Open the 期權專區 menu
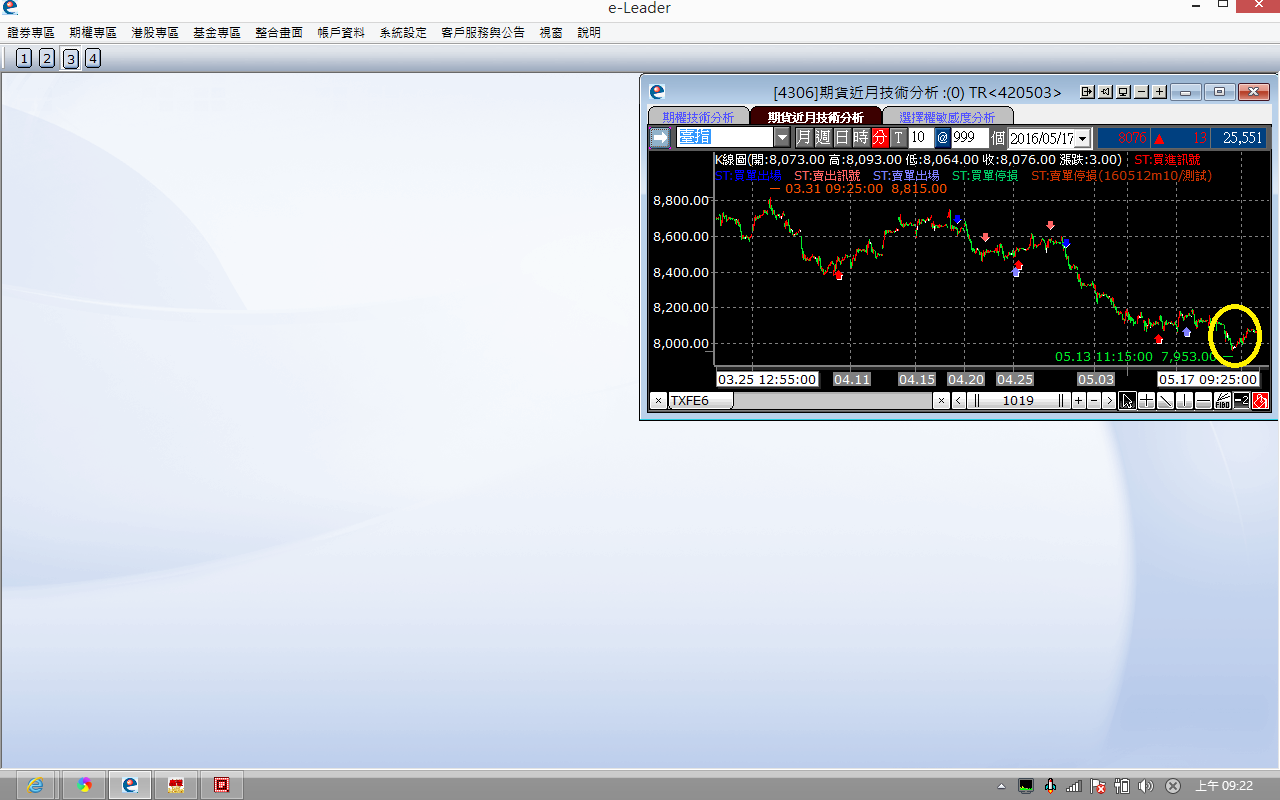1280x800 pixels. click(93, 33)
